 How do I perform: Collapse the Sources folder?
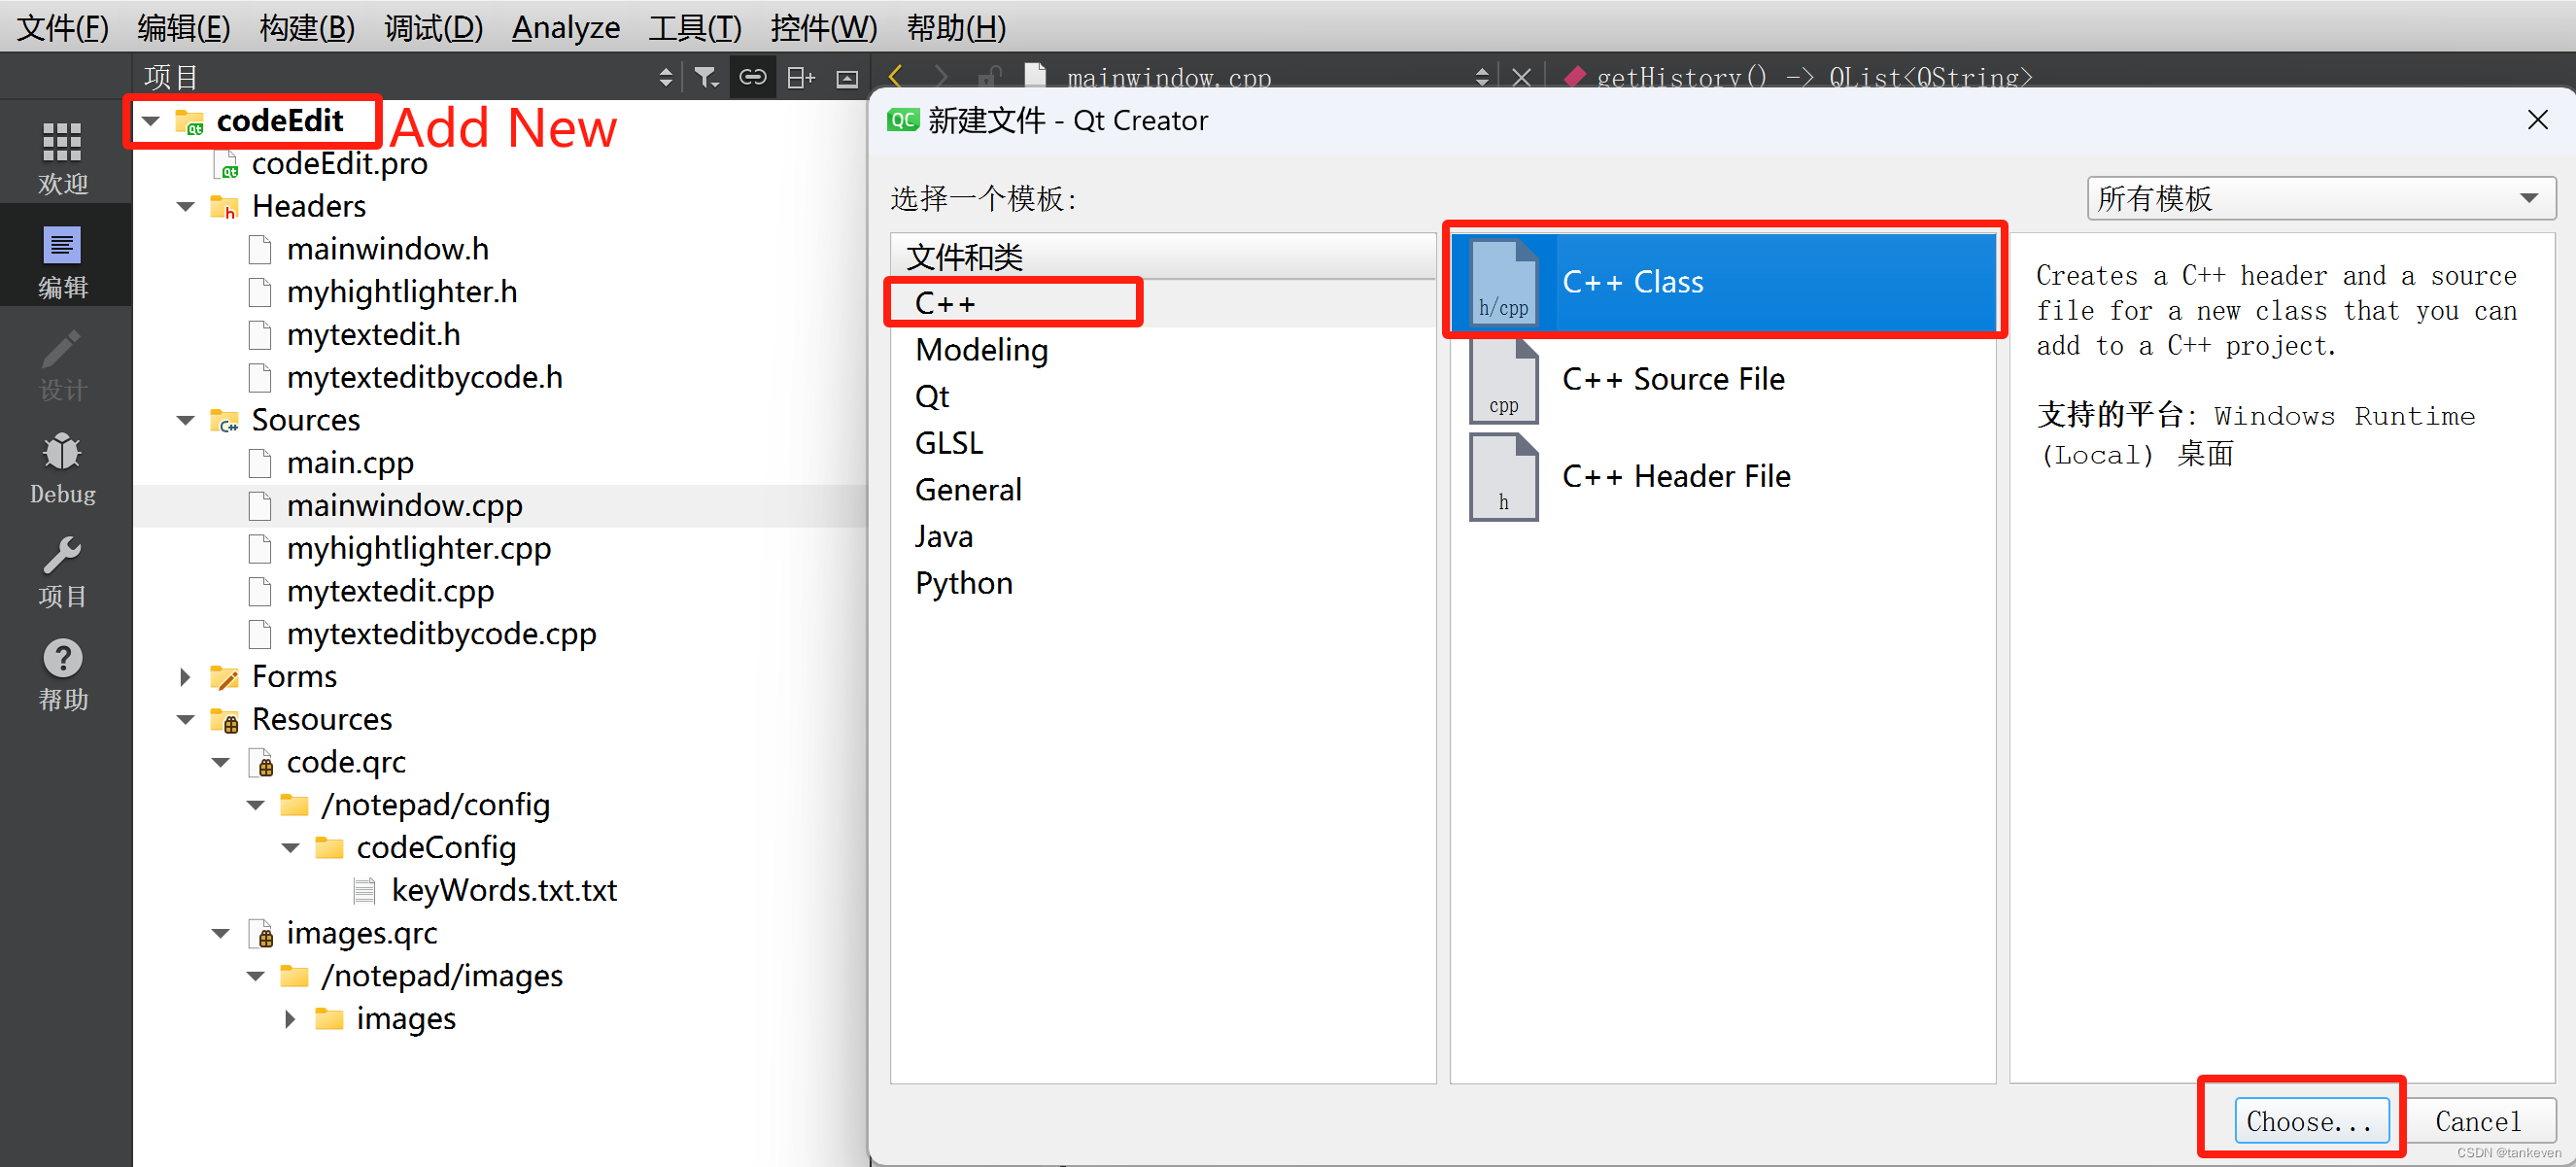click(x=185, y=420)
